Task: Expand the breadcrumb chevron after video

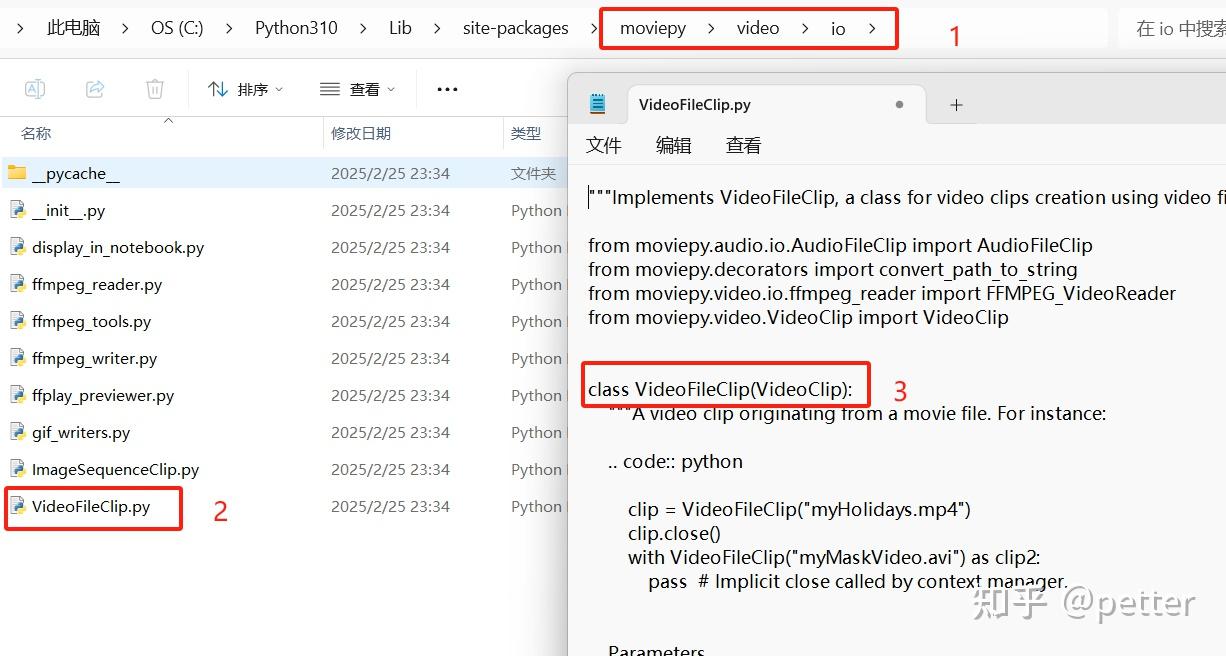Action: pyautogui.click(x=804, y=28)
